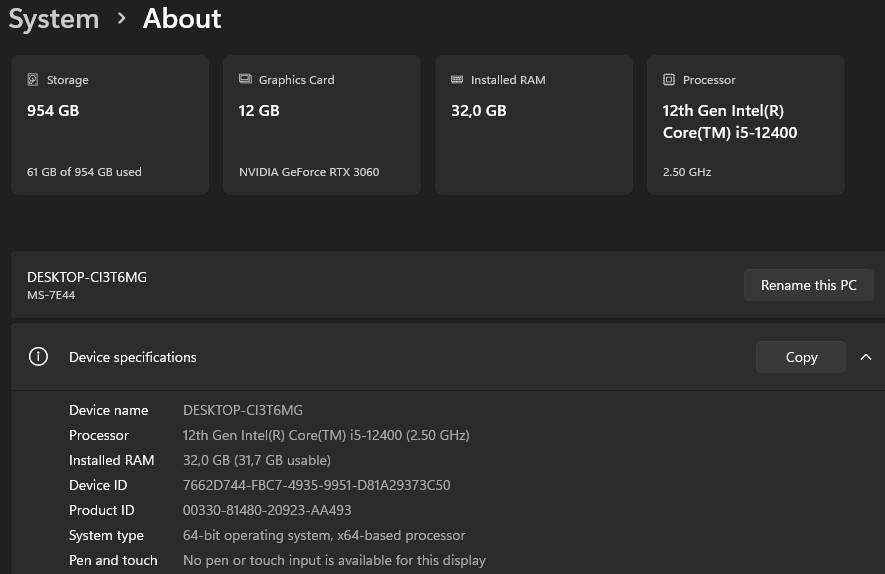Click 2.50 GHz in the Processor card
Screen dimensions: 885x574
tap(687, 172)
